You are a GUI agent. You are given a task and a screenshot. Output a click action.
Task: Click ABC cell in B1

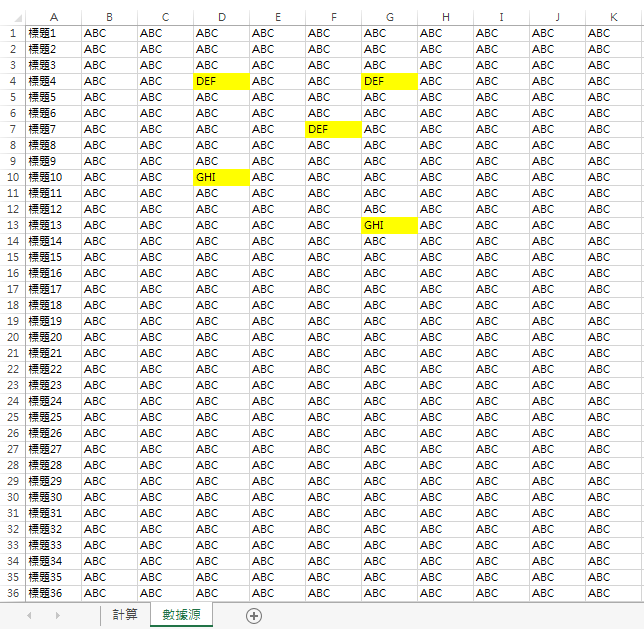[x=109, y=33]
